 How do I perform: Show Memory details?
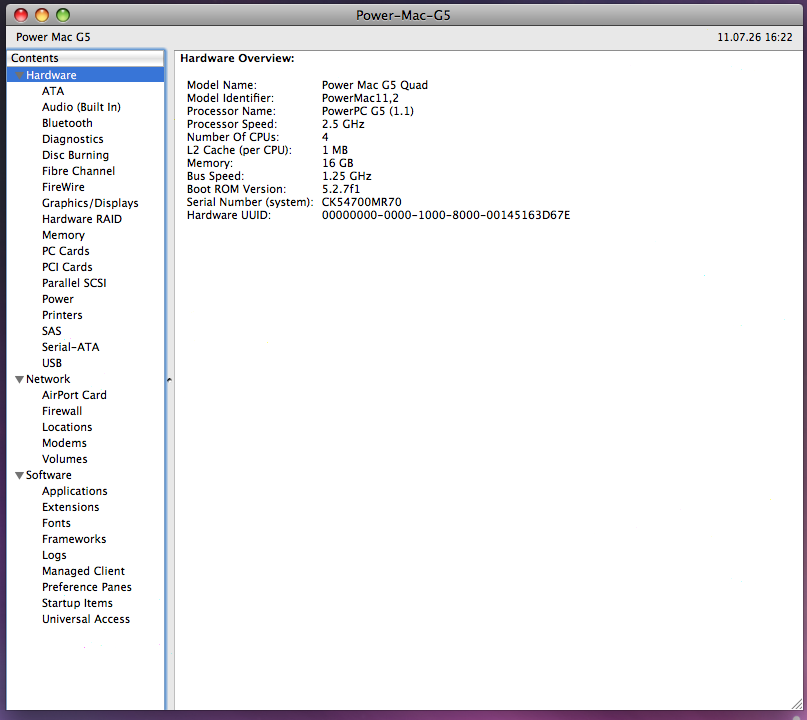63,235
